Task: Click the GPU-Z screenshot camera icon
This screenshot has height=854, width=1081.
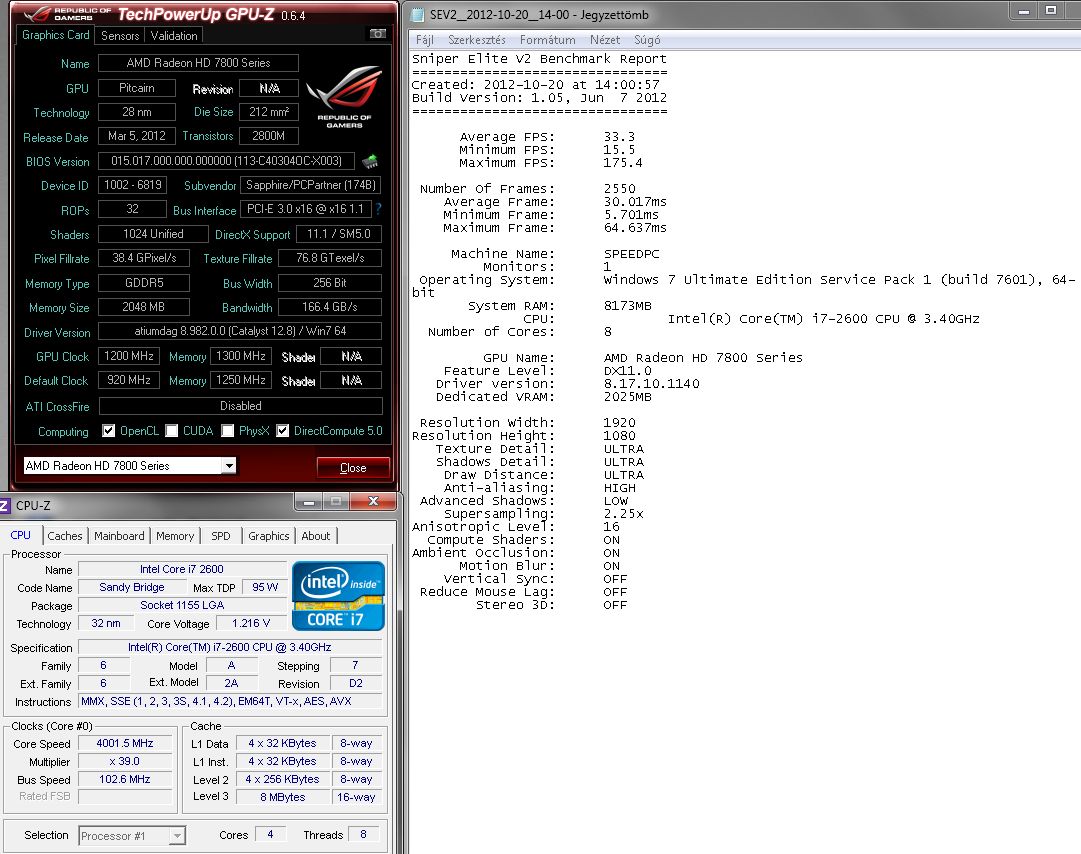Action: pos(377,34)
